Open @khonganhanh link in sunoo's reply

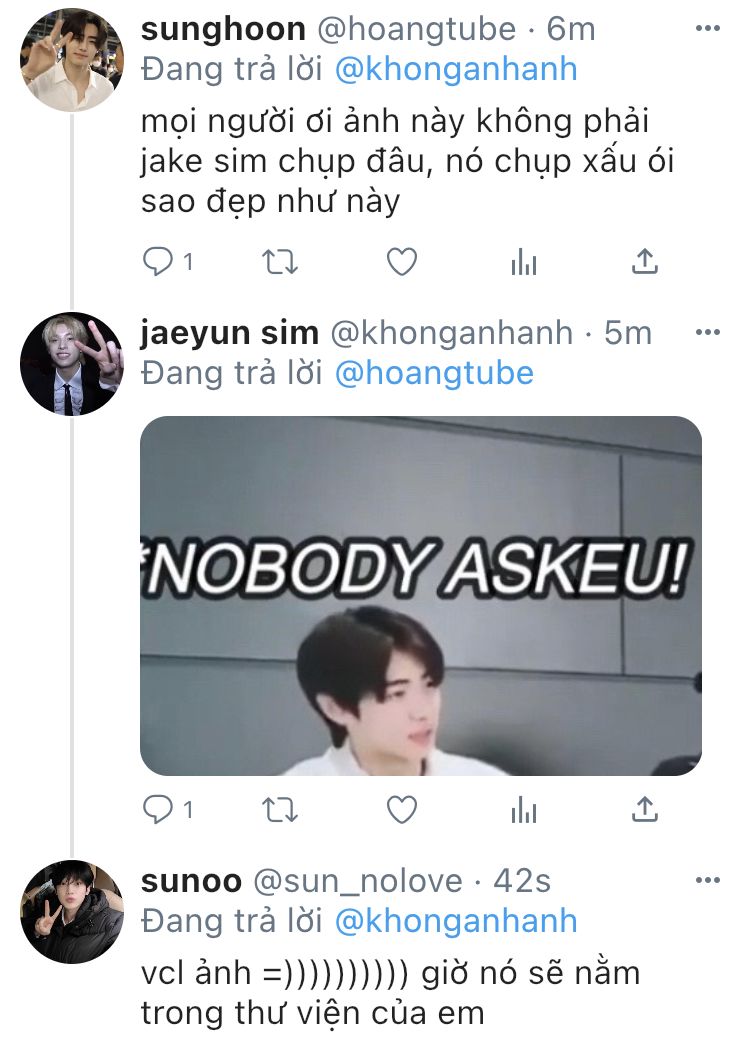[x=455, y=921]
